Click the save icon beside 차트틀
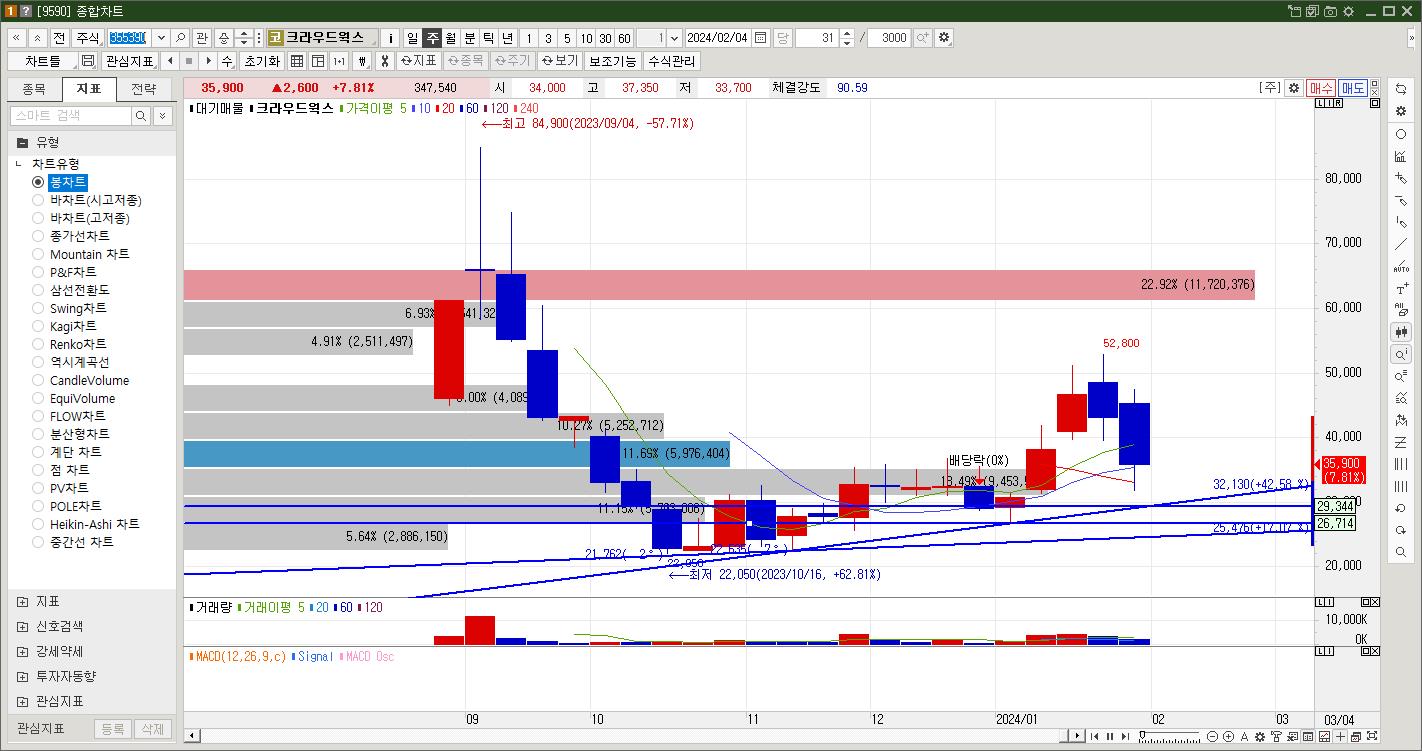 click(88, 61)
